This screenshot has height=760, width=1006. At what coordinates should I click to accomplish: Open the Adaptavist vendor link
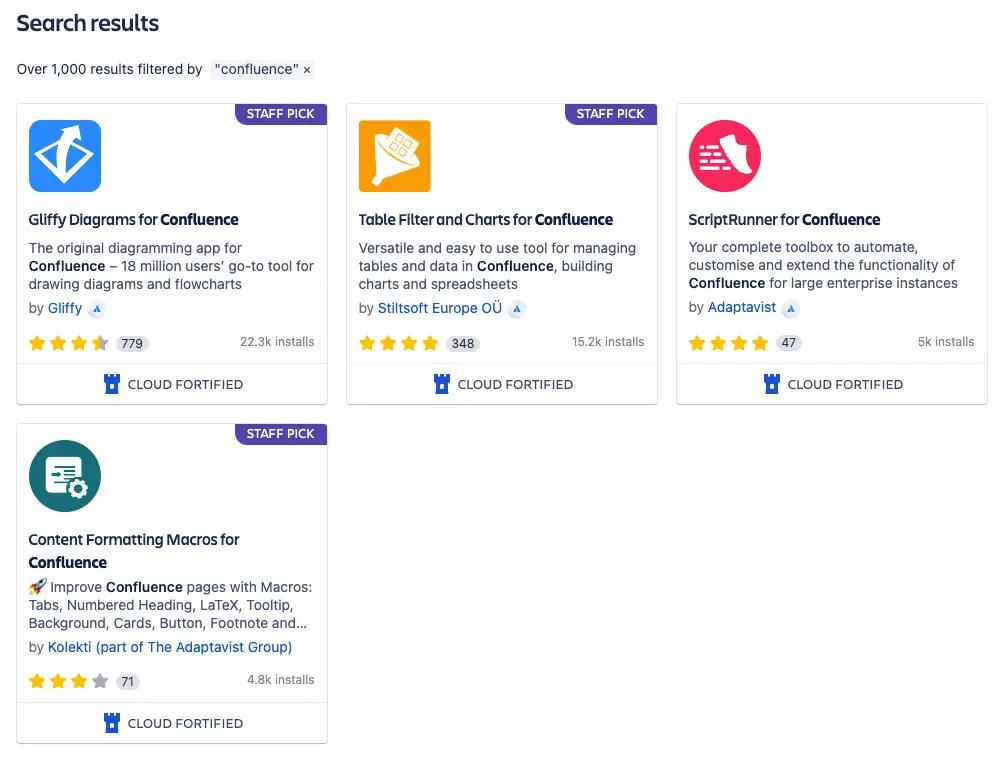[x=742, y=307]
